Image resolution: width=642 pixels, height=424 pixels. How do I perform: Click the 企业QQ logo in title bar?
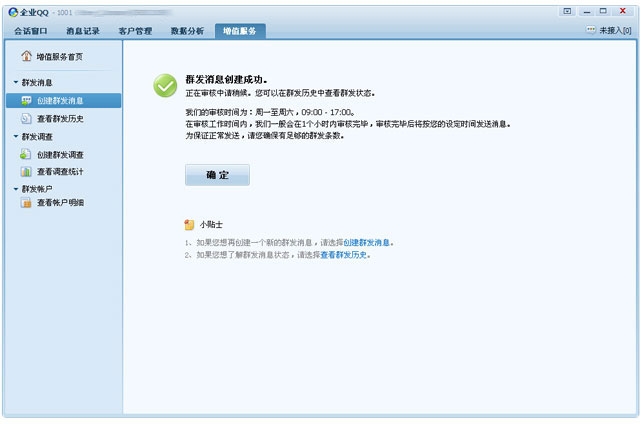point(13,12)
